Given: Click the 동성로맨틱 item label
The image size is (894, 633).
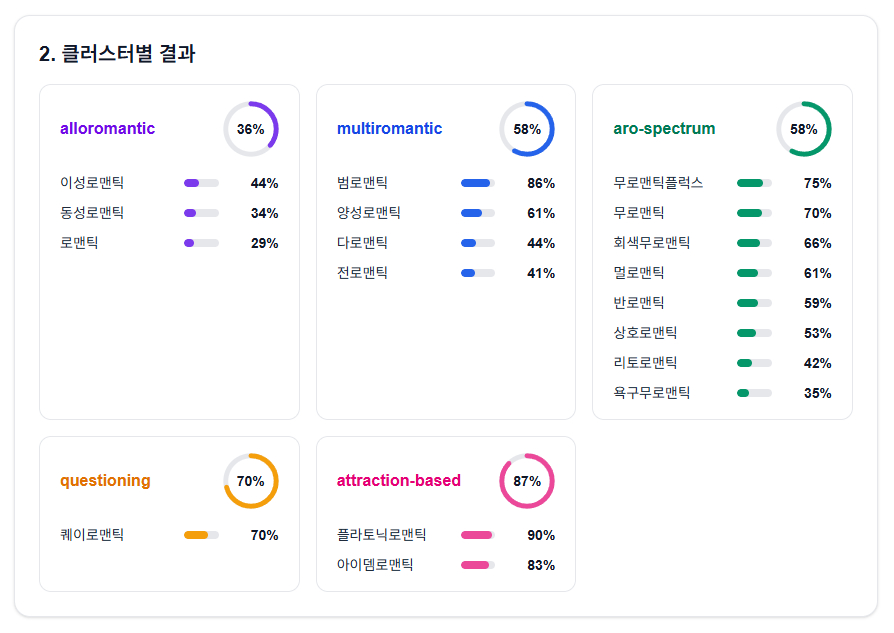Looking at the screenshot, I should (92, 213).
